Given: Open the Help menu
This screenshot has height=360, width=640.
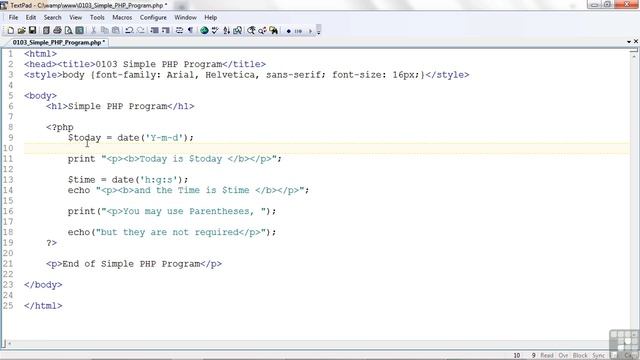Looking at the screenshot, I should tap(211, 18).
